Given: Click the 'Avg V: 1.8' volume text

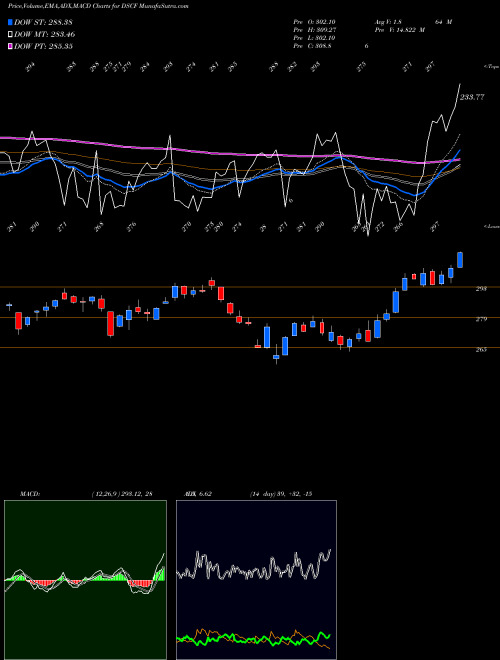Looking at the screenshot, I should click(x=388, y=22).
